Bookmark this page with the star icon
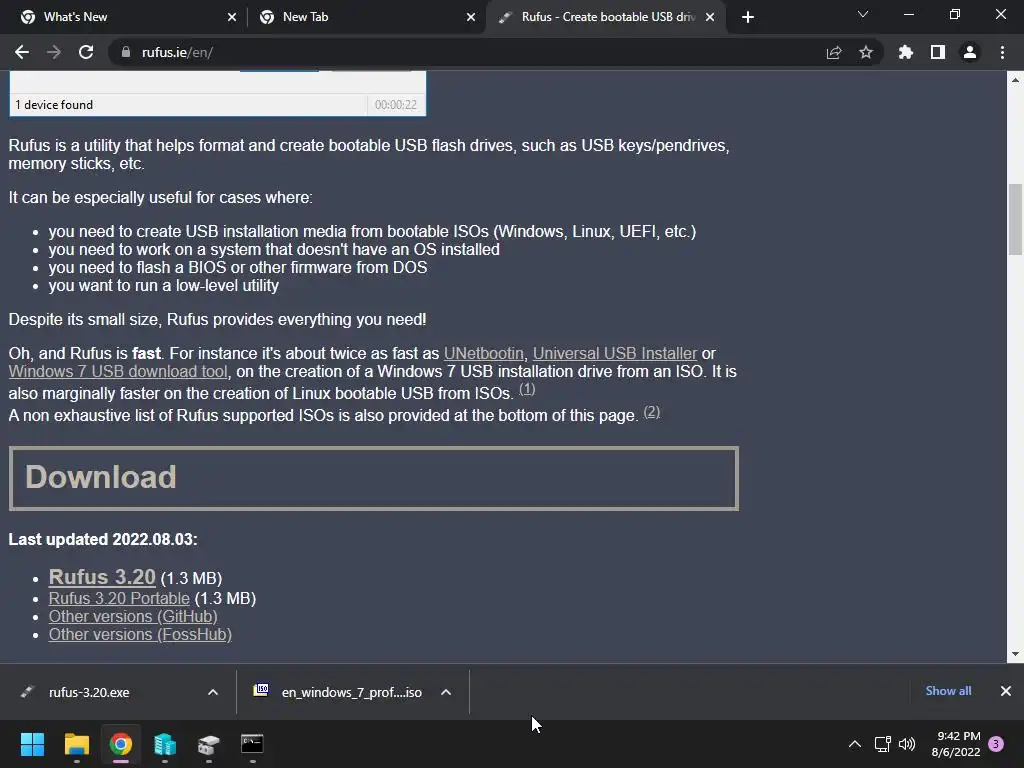1024x768 pixels. point(866,52)
